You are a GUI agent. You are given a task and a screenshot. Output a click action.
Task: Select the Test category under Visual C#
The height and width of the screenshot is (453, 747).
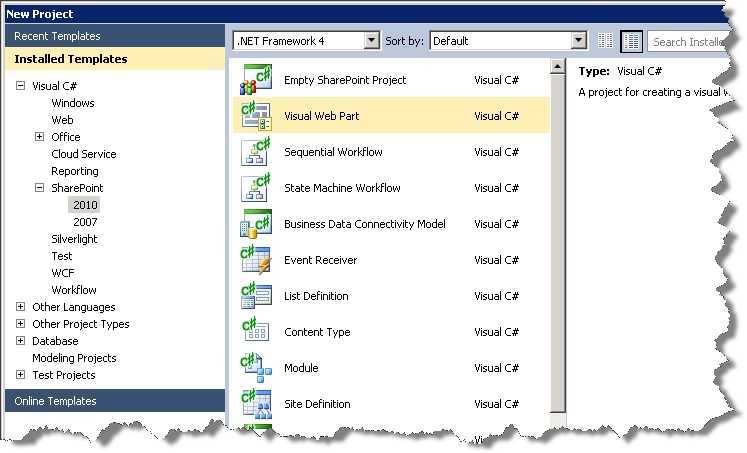[62, 256]
